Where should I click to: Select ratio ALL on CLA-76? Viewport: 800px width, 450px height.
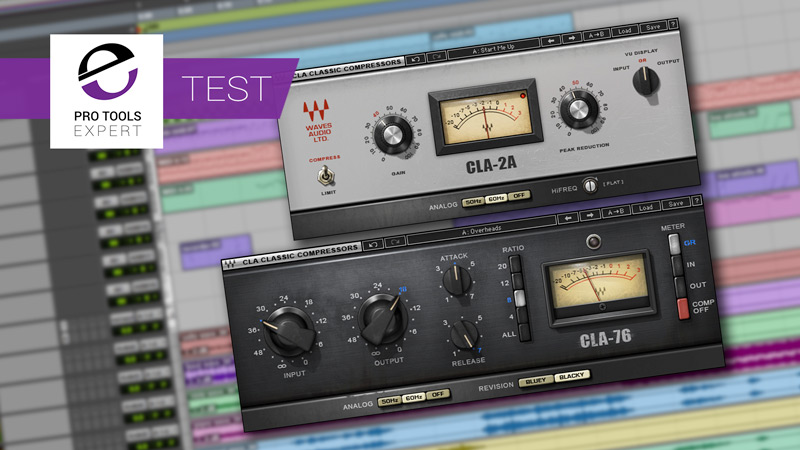point(524,332)
